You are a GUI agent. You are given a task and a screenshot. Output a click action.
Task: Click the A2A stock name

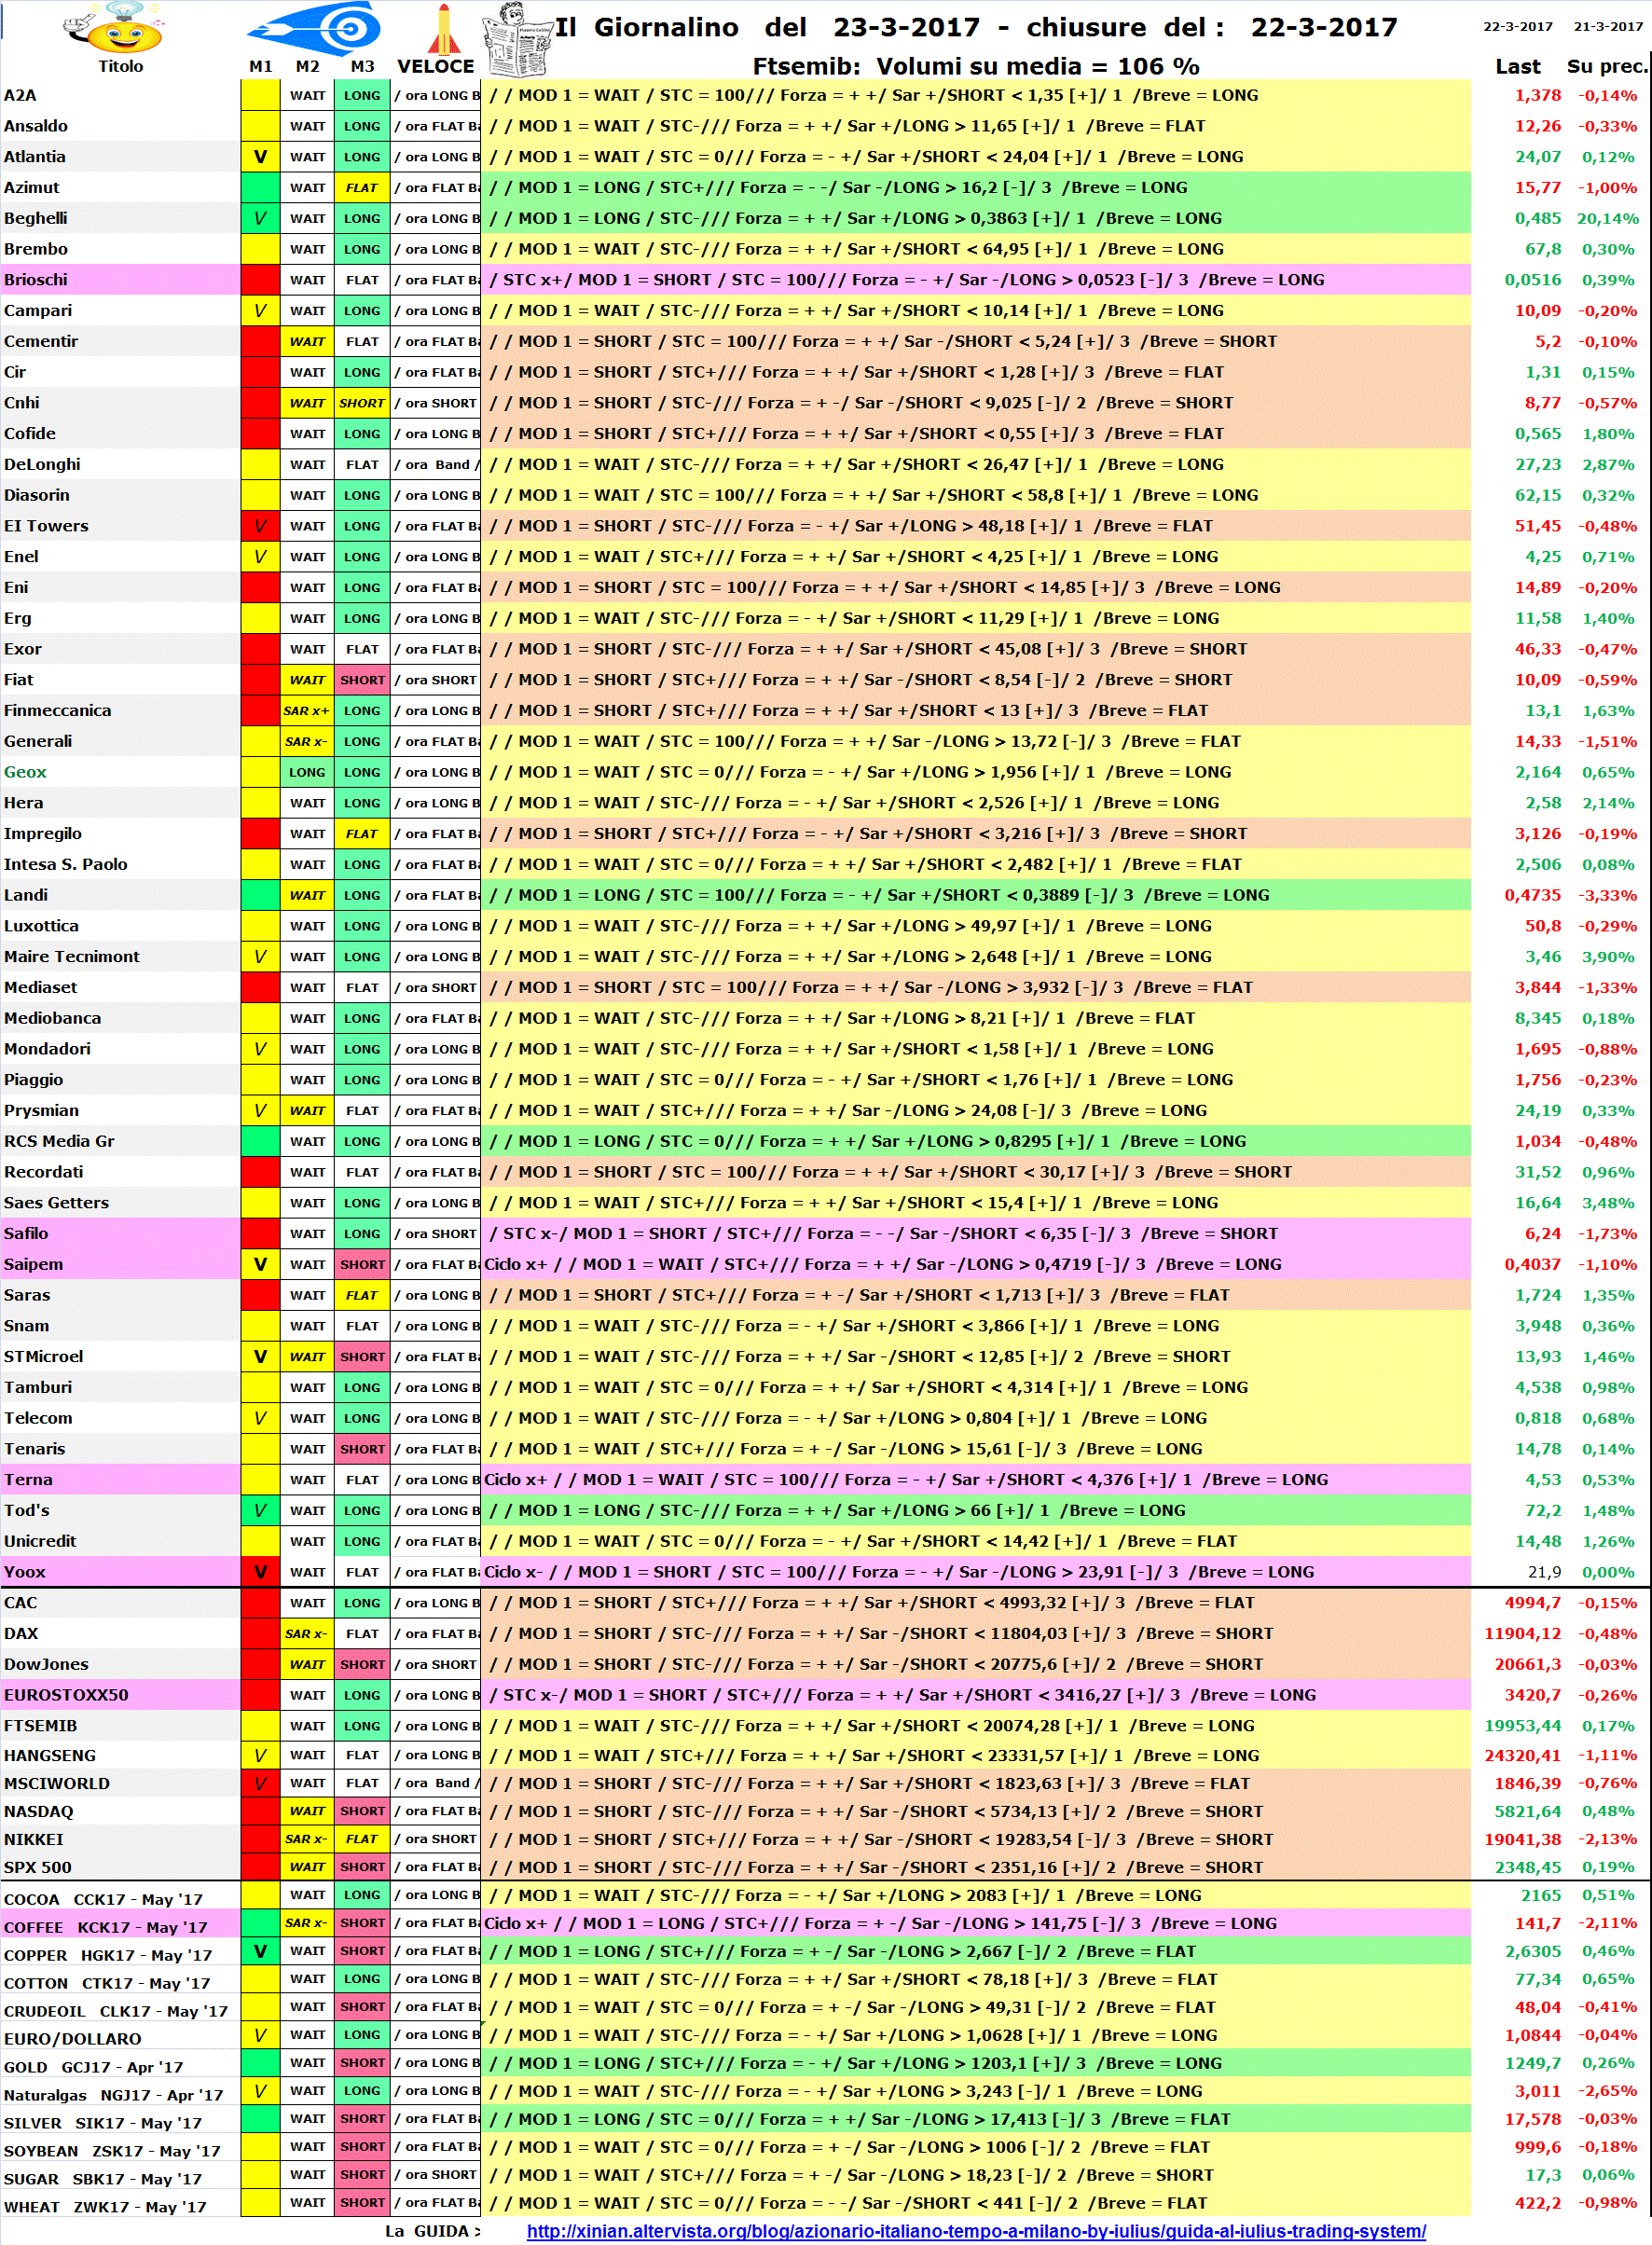[20, 95]
